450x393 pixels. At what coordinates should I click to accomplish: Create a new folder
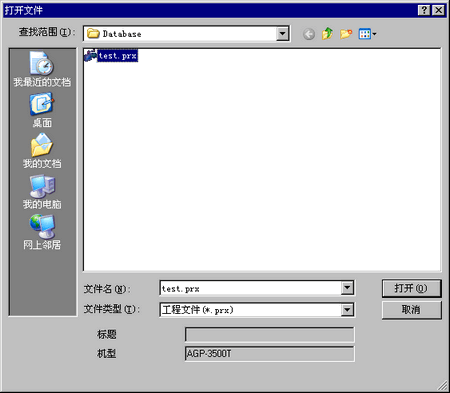tap(346, 34)
